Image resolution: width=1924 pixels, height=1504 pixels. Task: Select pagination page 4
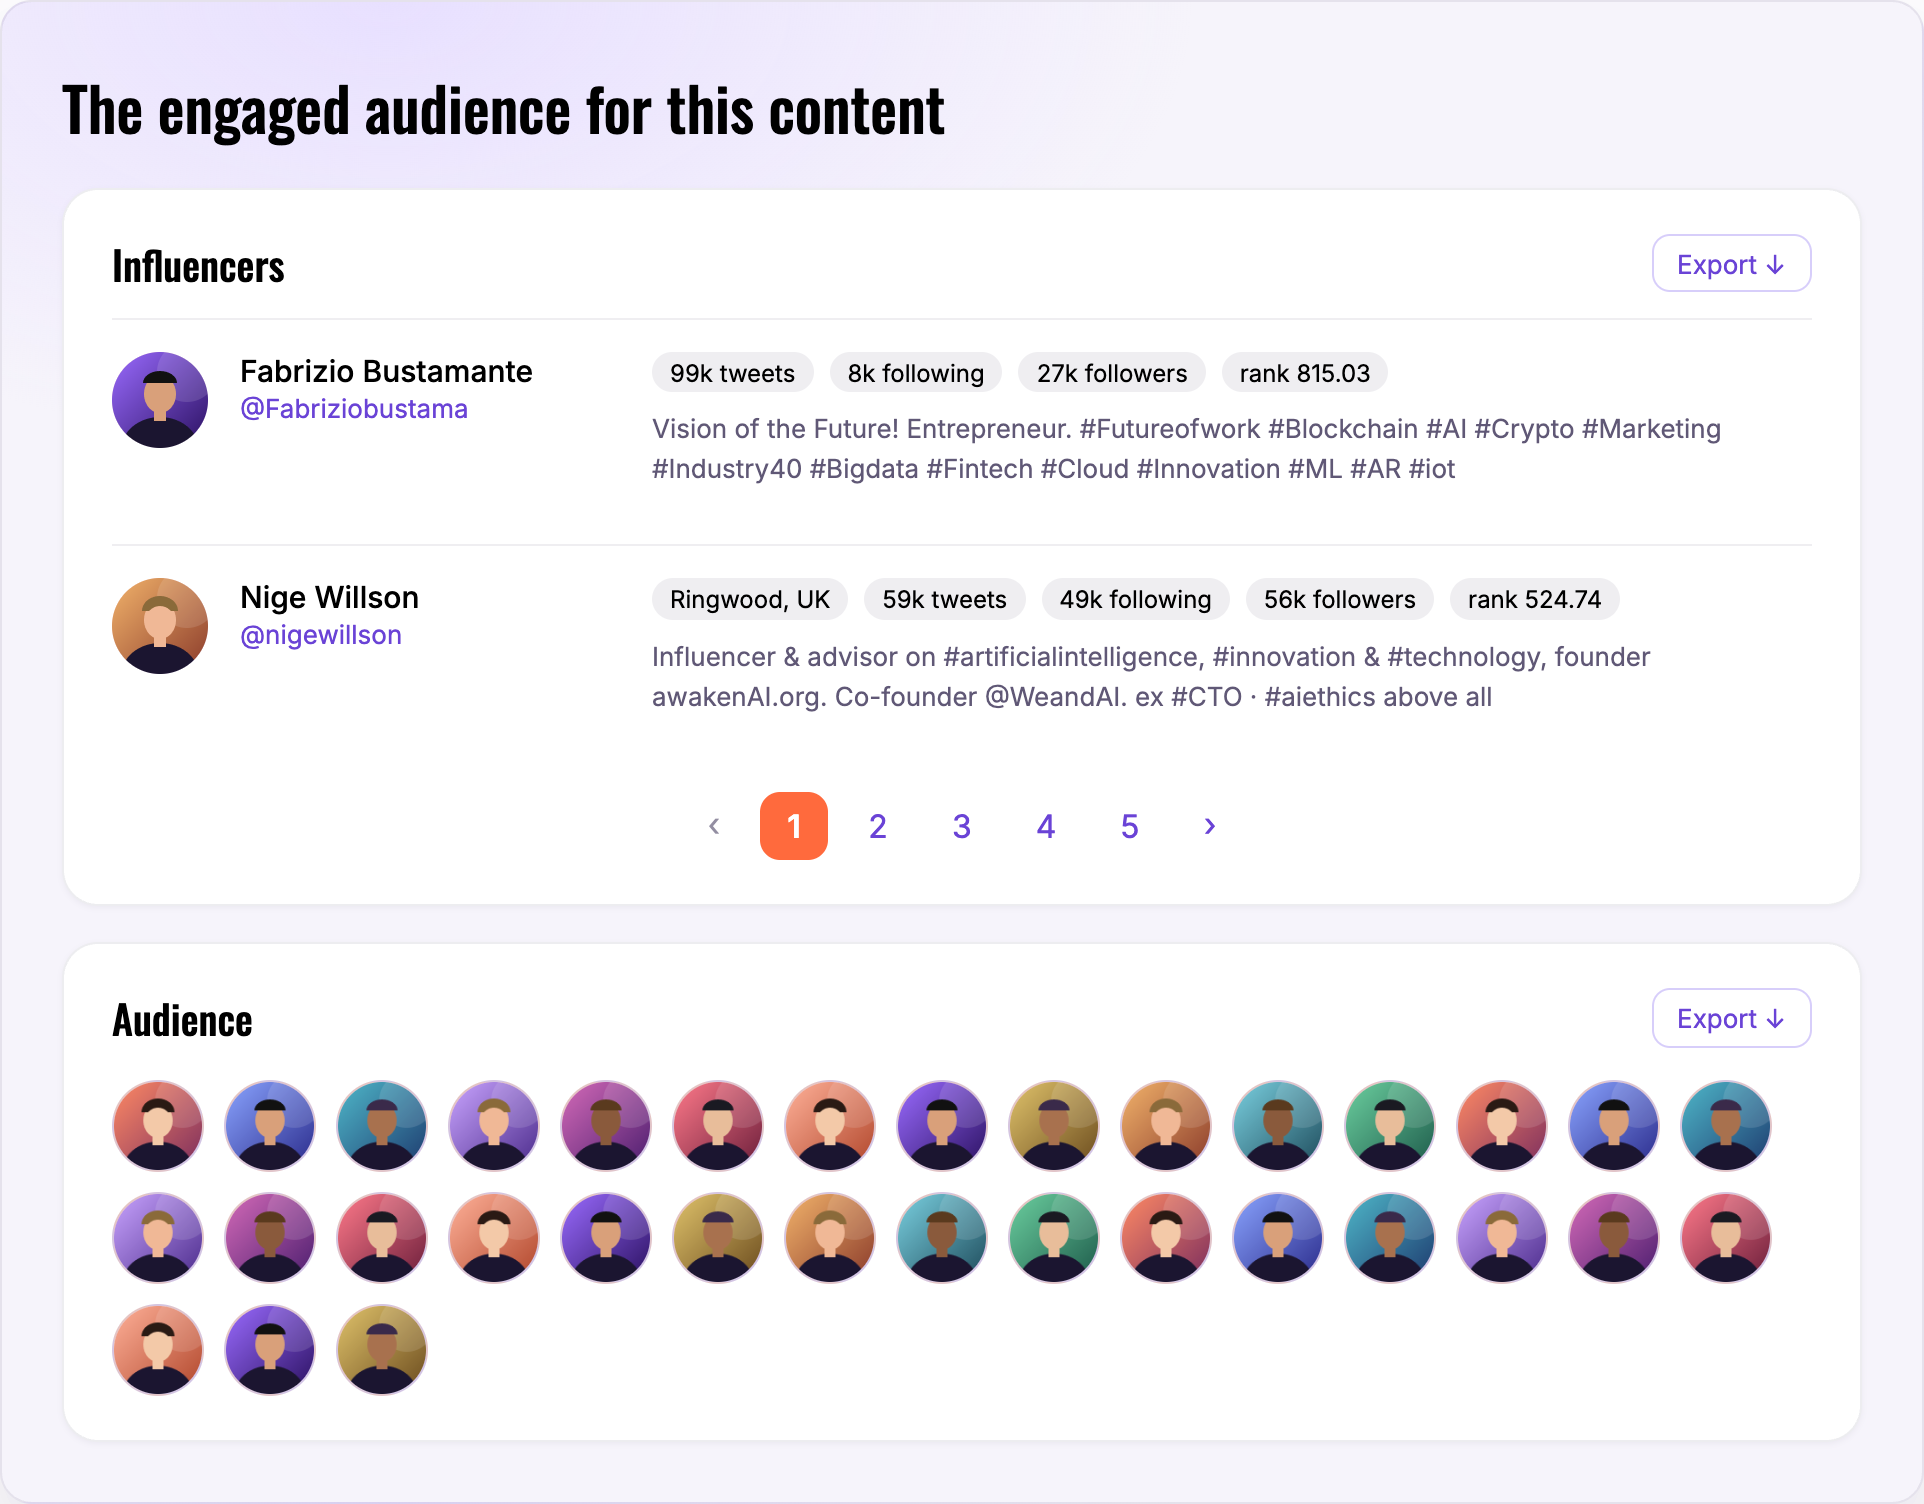coord(1046,826)
